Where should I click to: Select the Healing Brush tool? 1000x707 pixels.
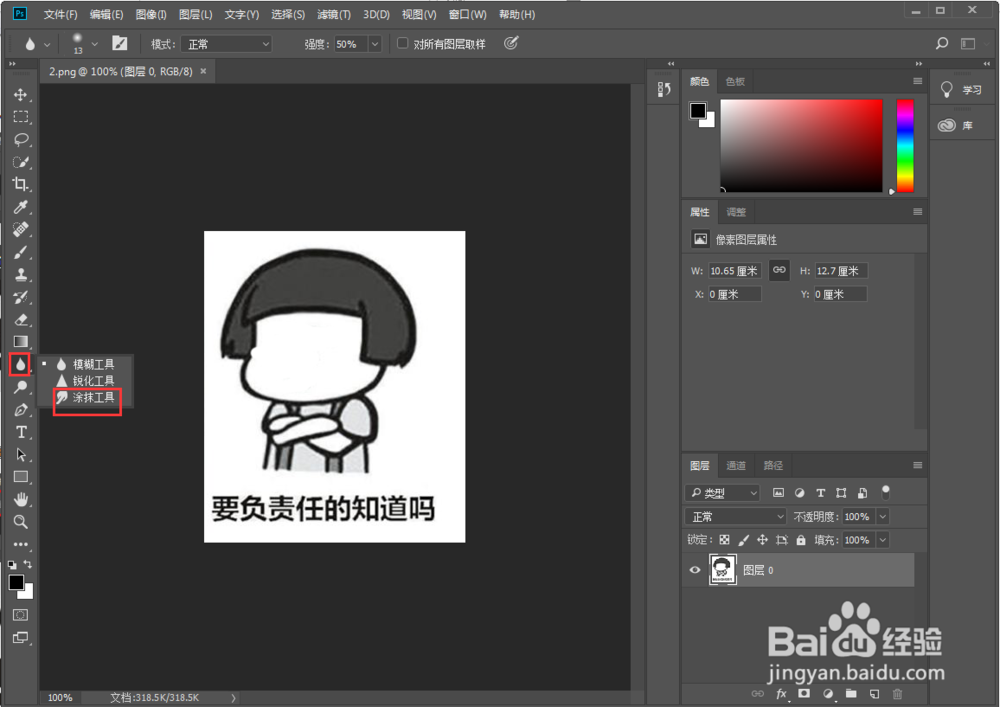pyautogui.click(x=20, y=230)
